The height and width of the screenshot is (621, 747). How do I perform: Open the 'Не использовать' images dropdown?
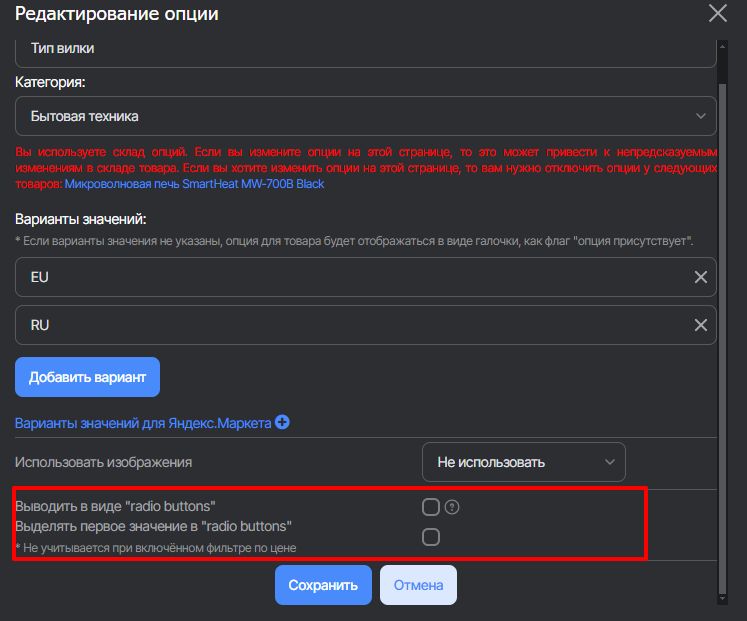point(523,462)
